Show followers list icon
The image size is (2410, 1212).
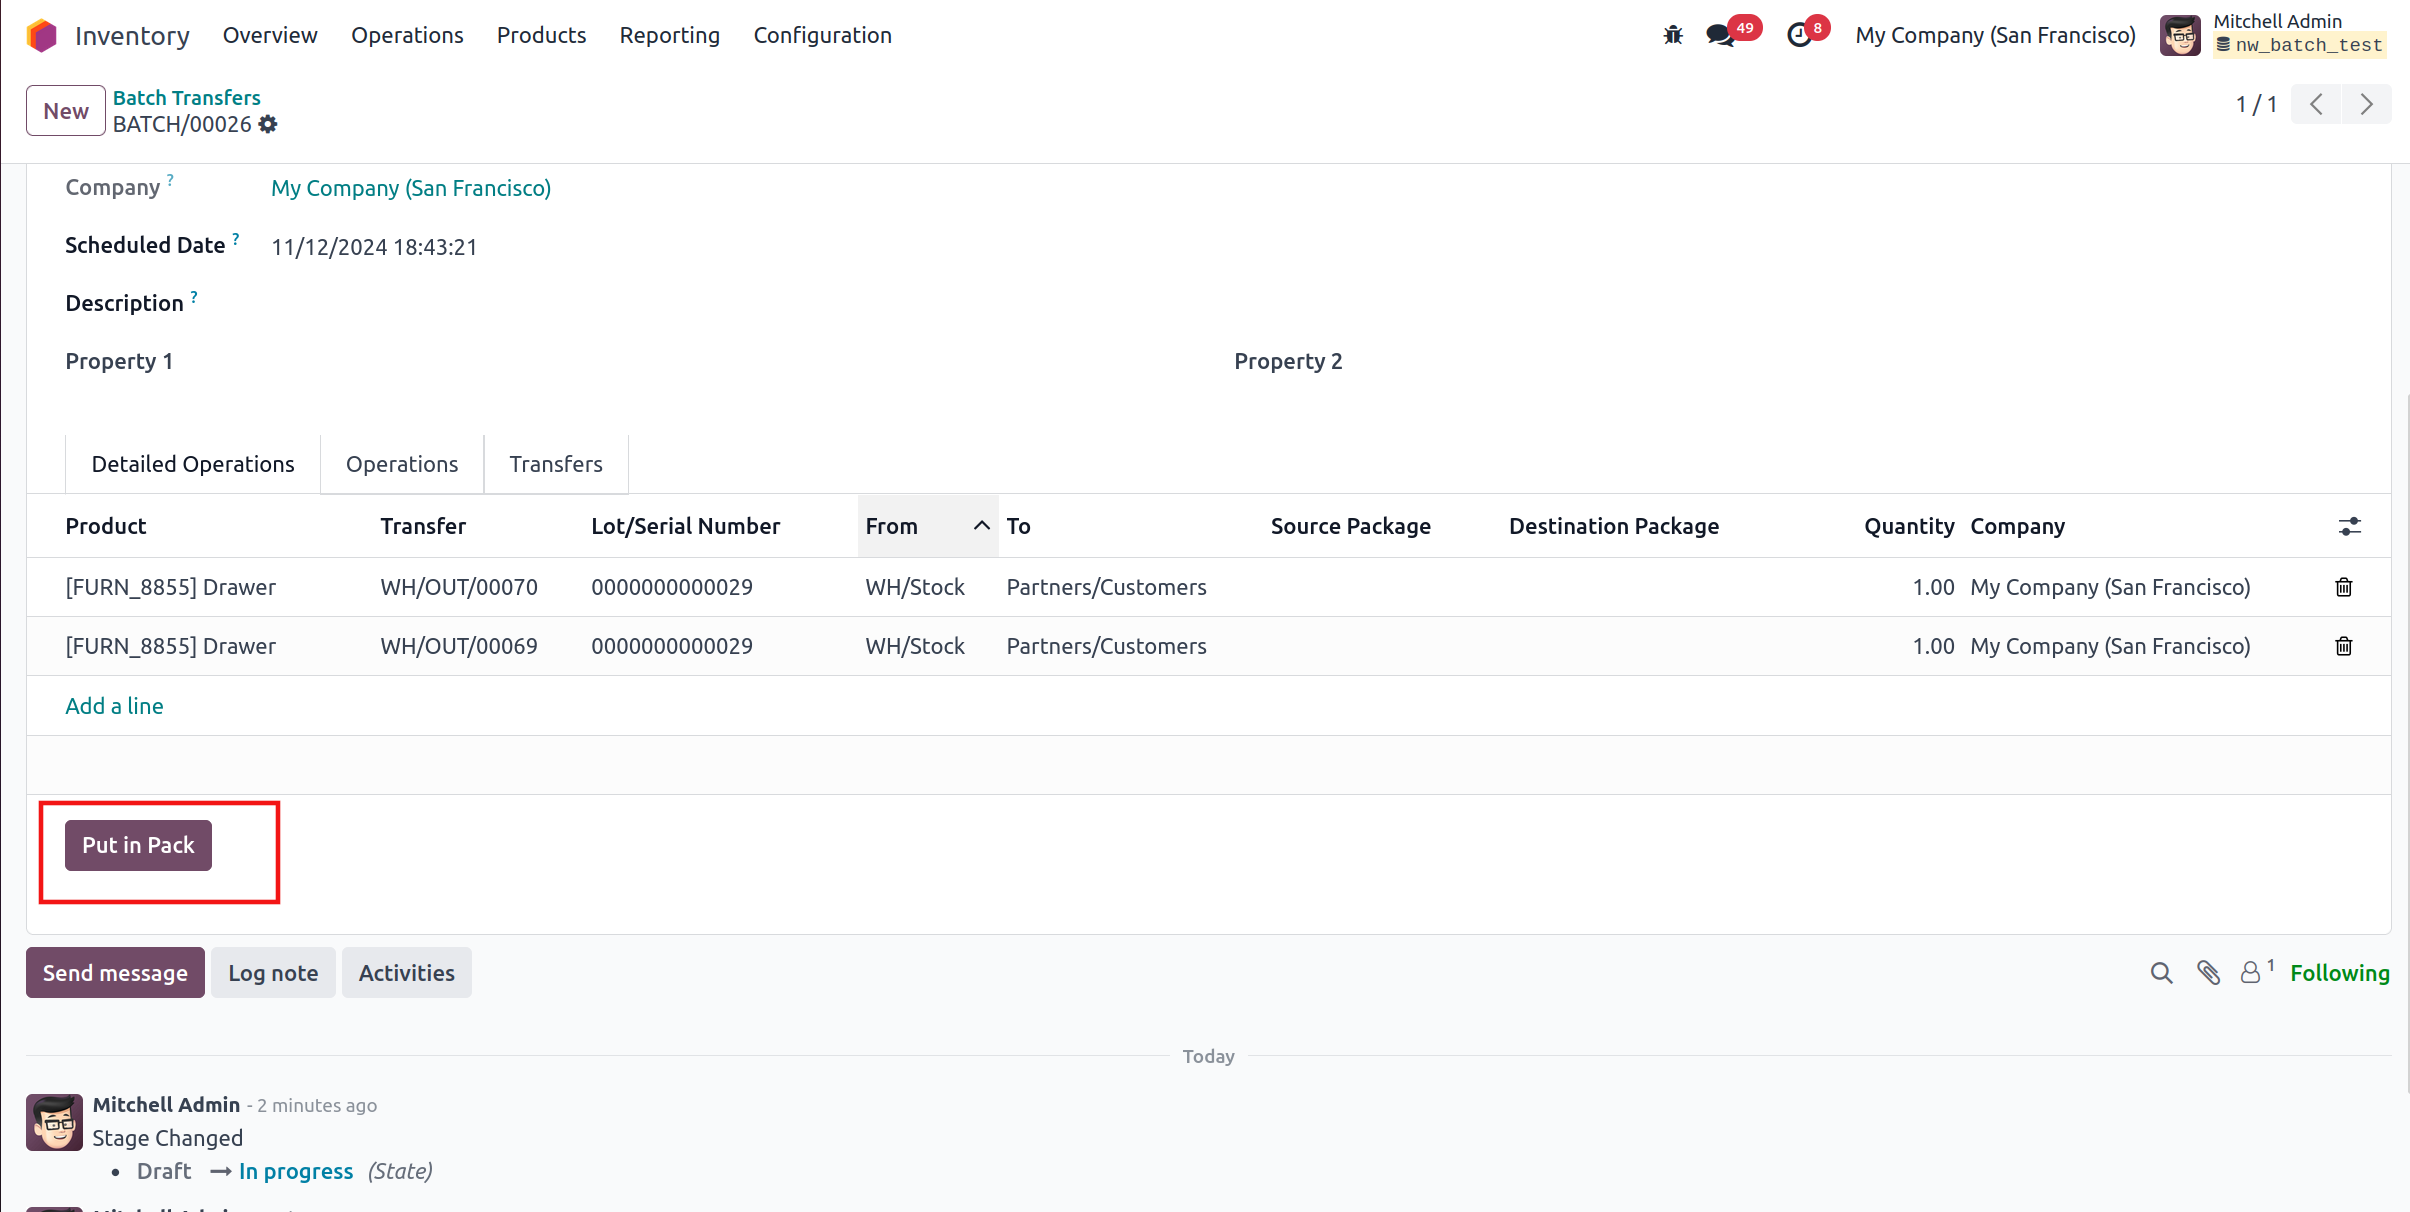[x=2251, y=973]
